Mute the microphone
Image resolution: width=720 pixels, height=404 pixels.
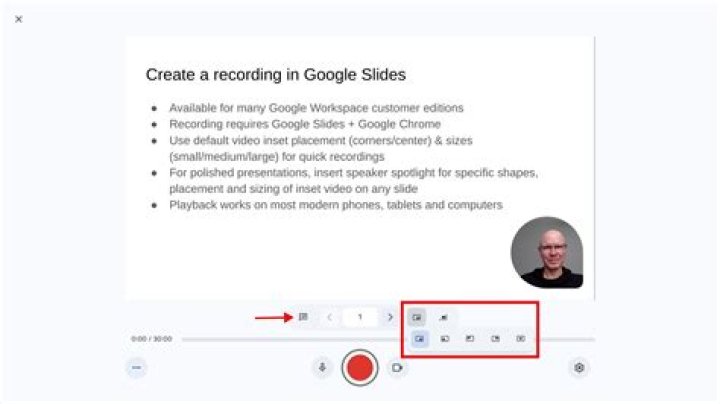tap(322, 368)
